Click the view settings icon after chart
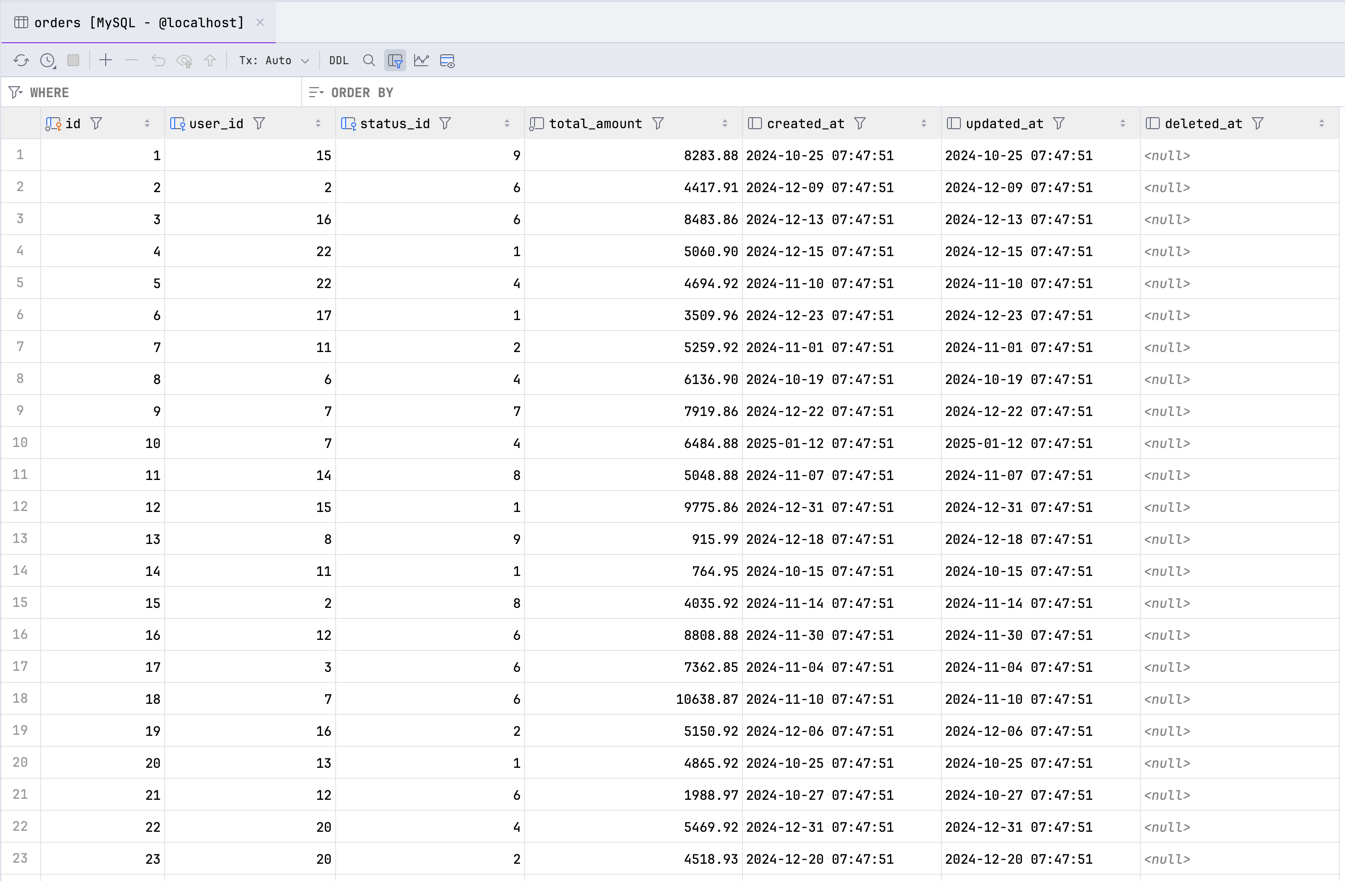The height and width of the screenshot is (881, 1345). tap(447, 61)
